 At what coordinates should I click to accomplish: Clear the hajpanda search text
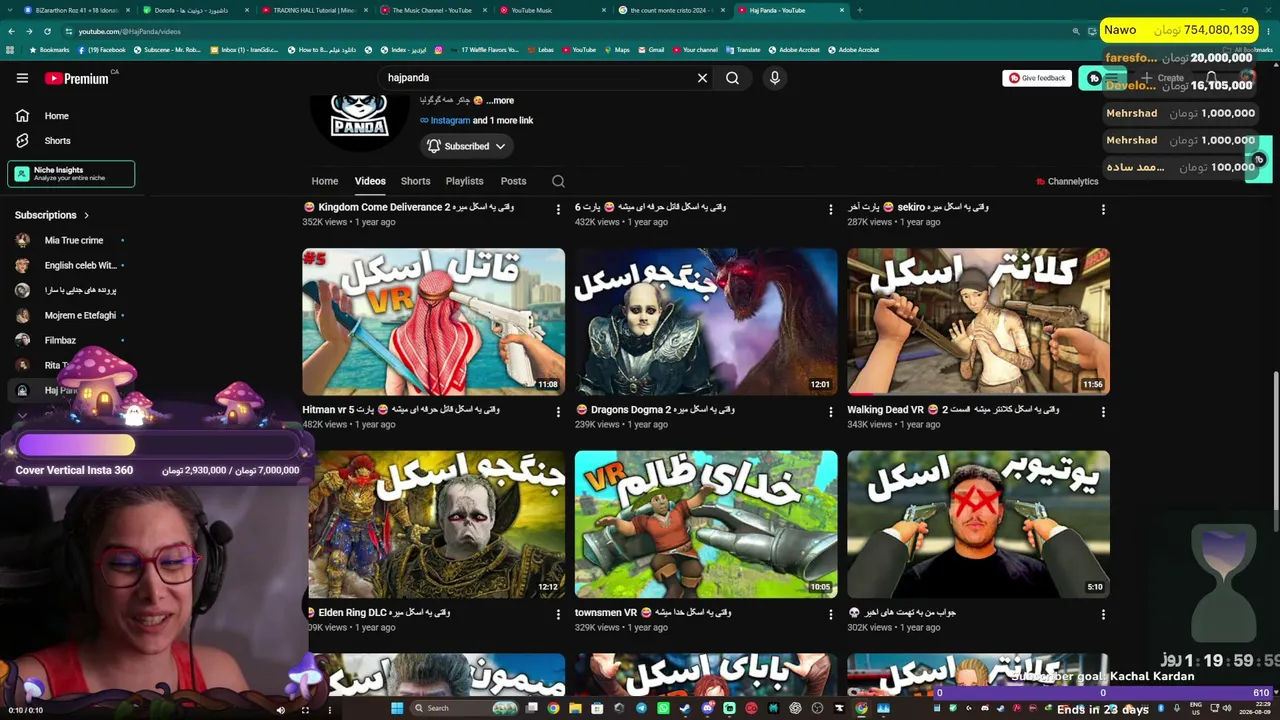(702, 78)
